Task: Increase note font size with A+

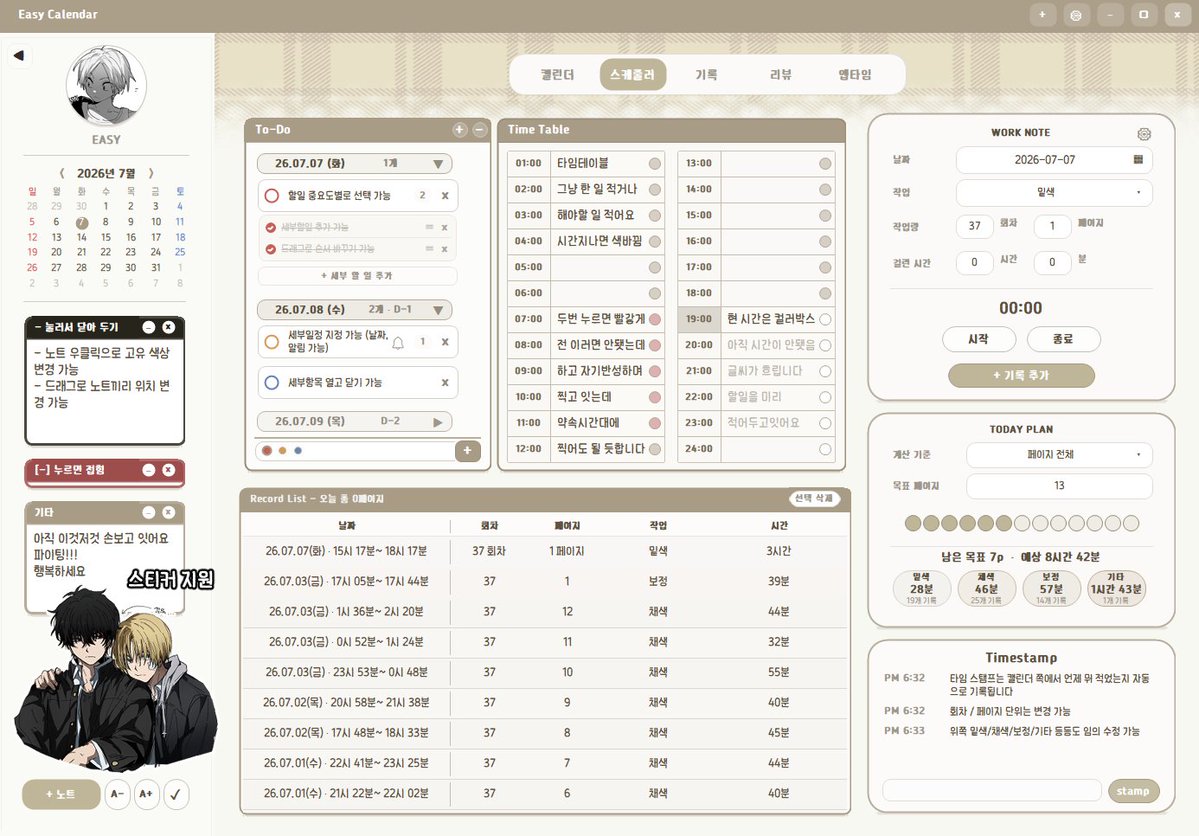Action: (x=146, y=794)
